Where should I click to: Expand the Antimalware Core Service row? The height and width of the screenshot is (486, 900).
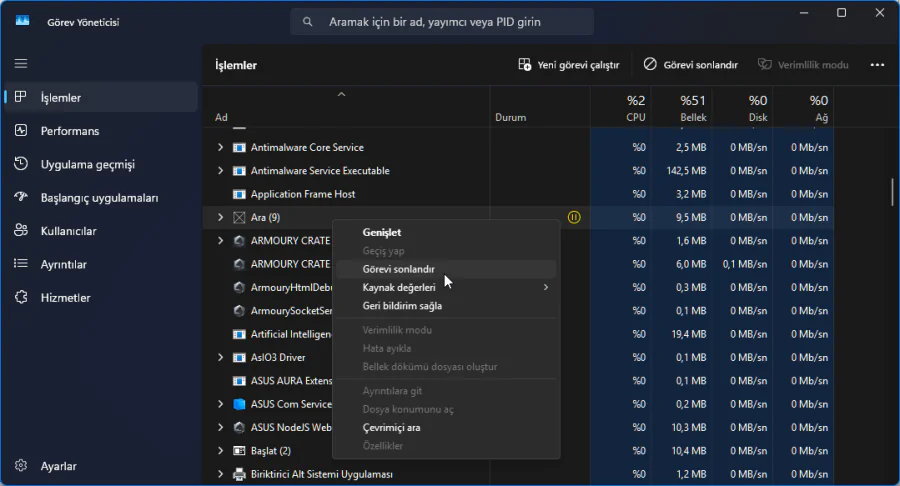pyautogui.click(x=220, y=147)
